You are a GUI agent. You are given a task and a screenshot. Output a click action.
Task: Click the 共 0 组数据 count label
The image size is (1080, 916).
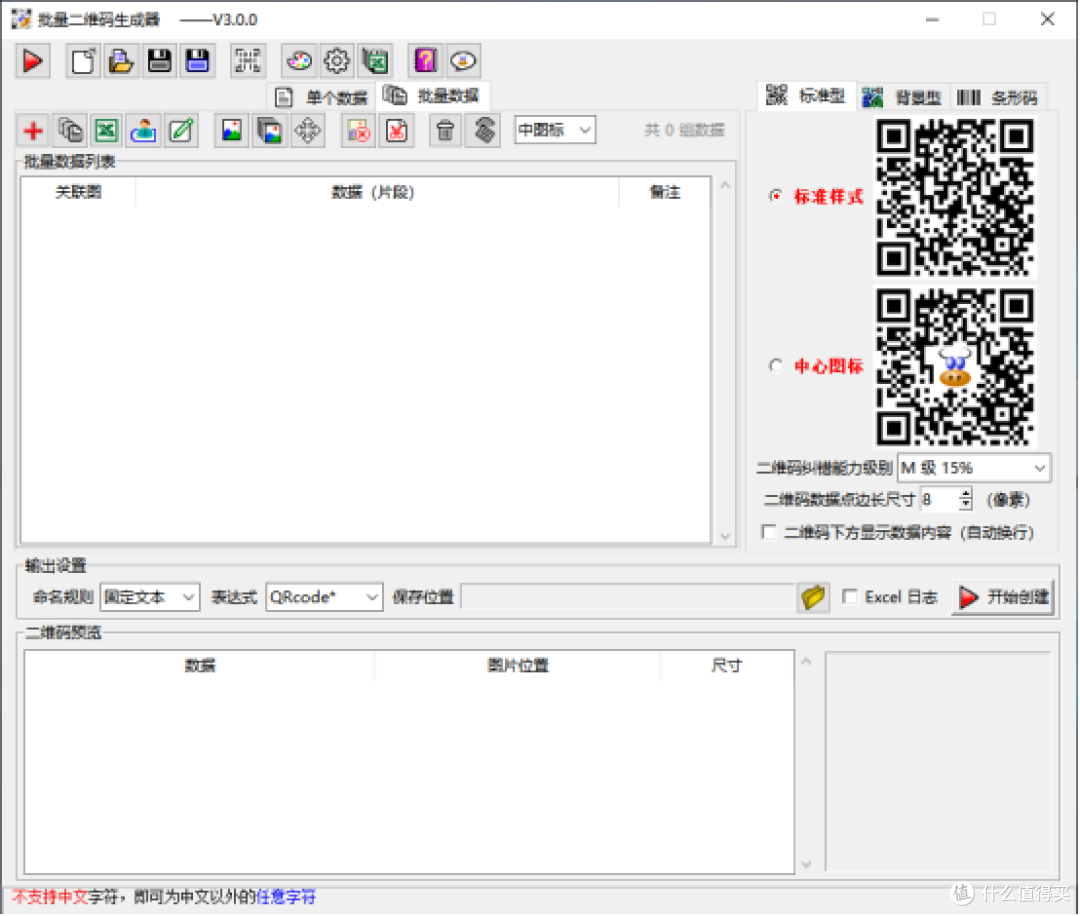click(x=684, y=129)
